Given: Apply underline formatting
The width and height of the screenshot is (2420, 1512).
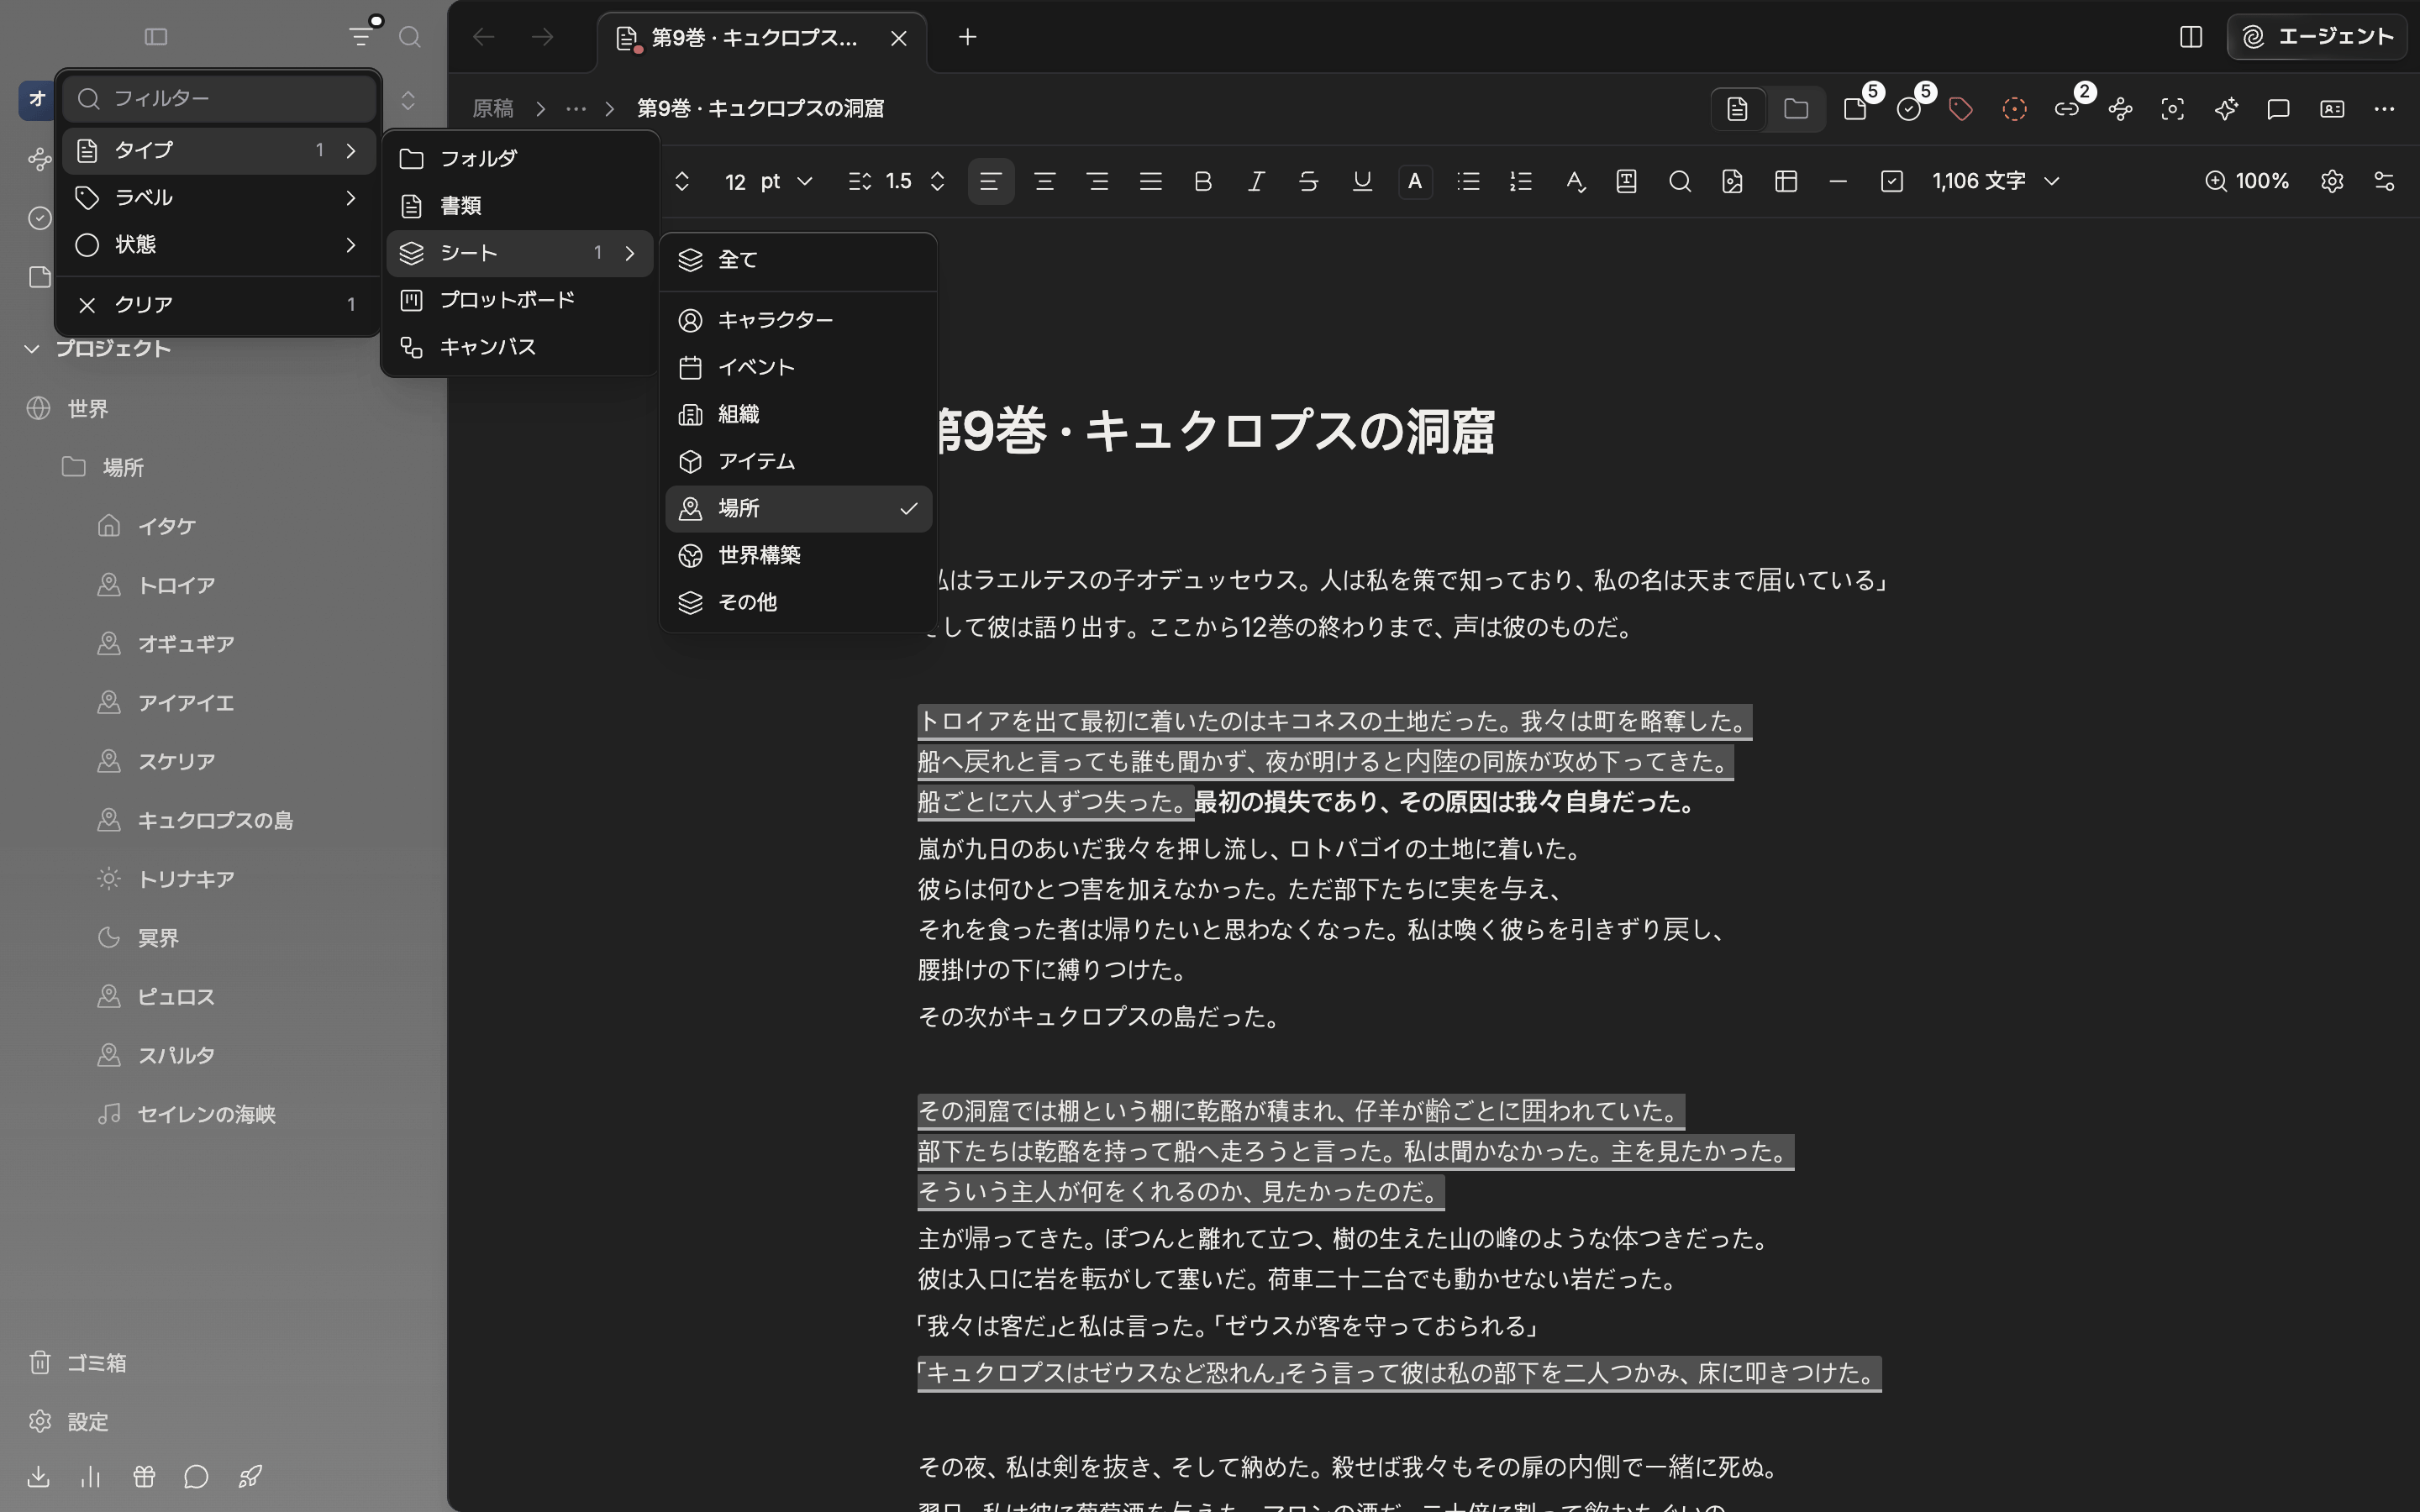Looking at the screenshot, I should point(1361,181).
